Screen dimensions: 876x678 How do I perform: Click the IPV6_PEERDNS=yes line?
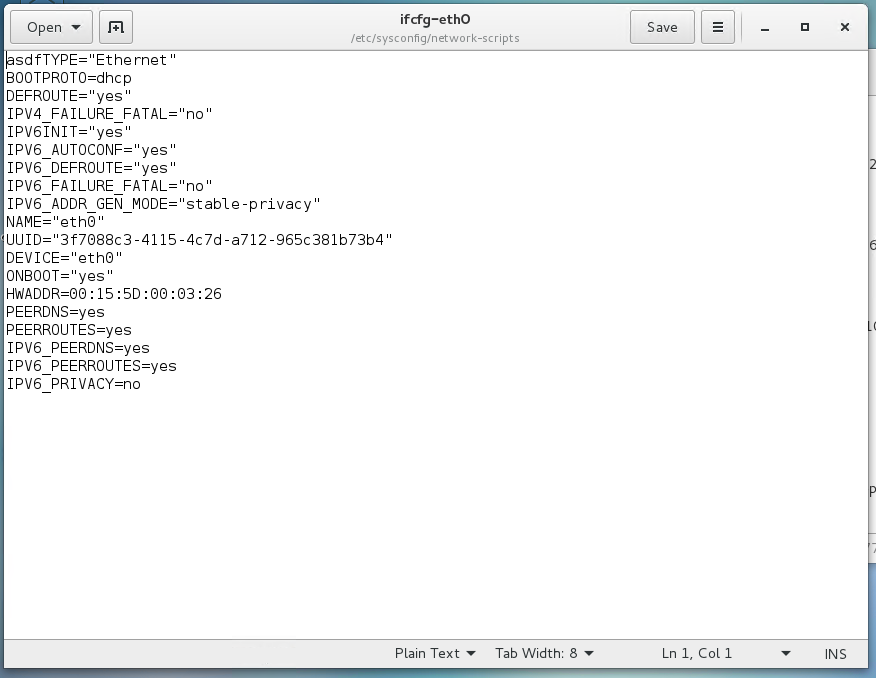click(78, 348)
